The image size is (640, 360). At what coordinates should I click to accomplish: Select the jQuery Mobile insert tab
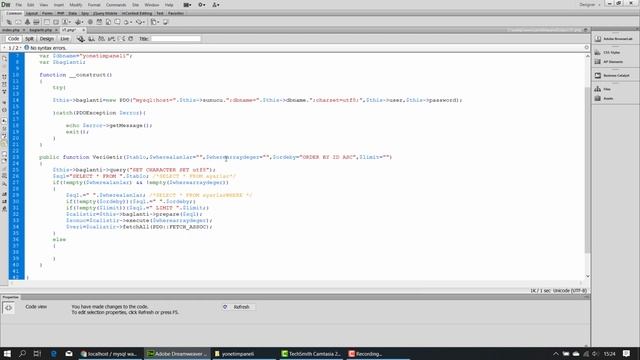pyautogui.click(x=105, y=13)
